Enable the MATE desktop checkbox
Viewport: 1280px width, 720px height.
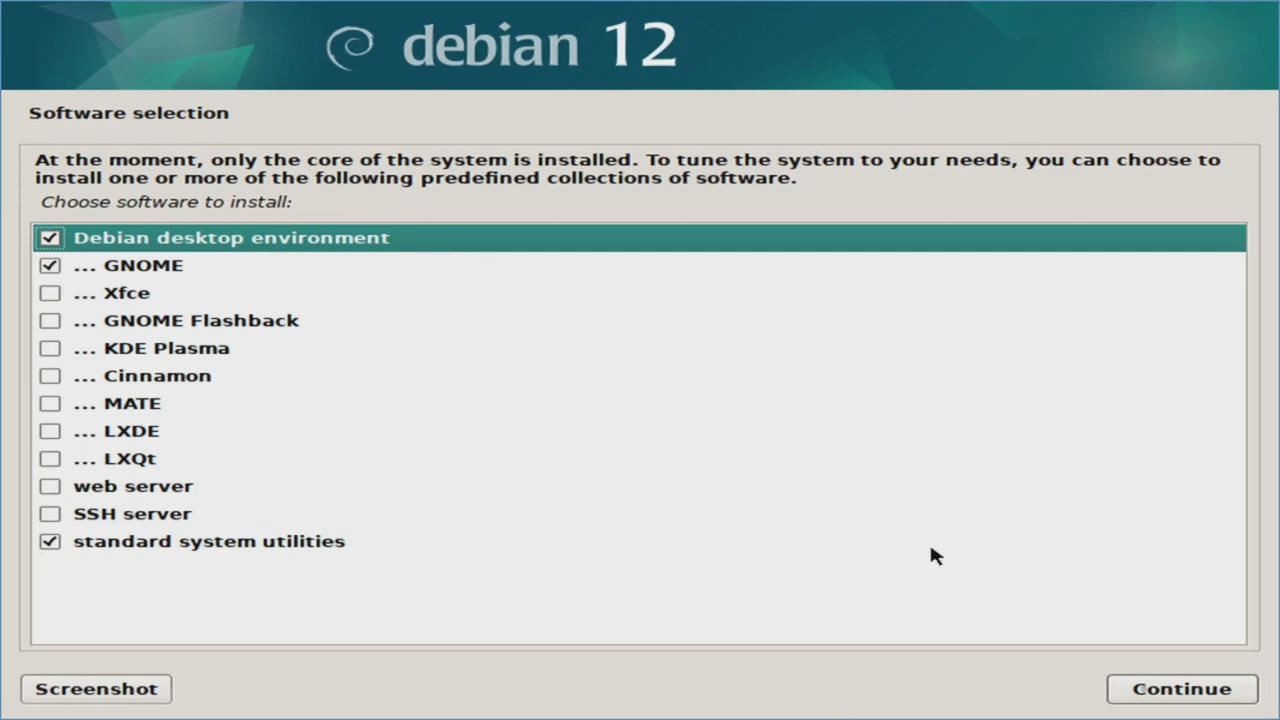coord(50,404)
